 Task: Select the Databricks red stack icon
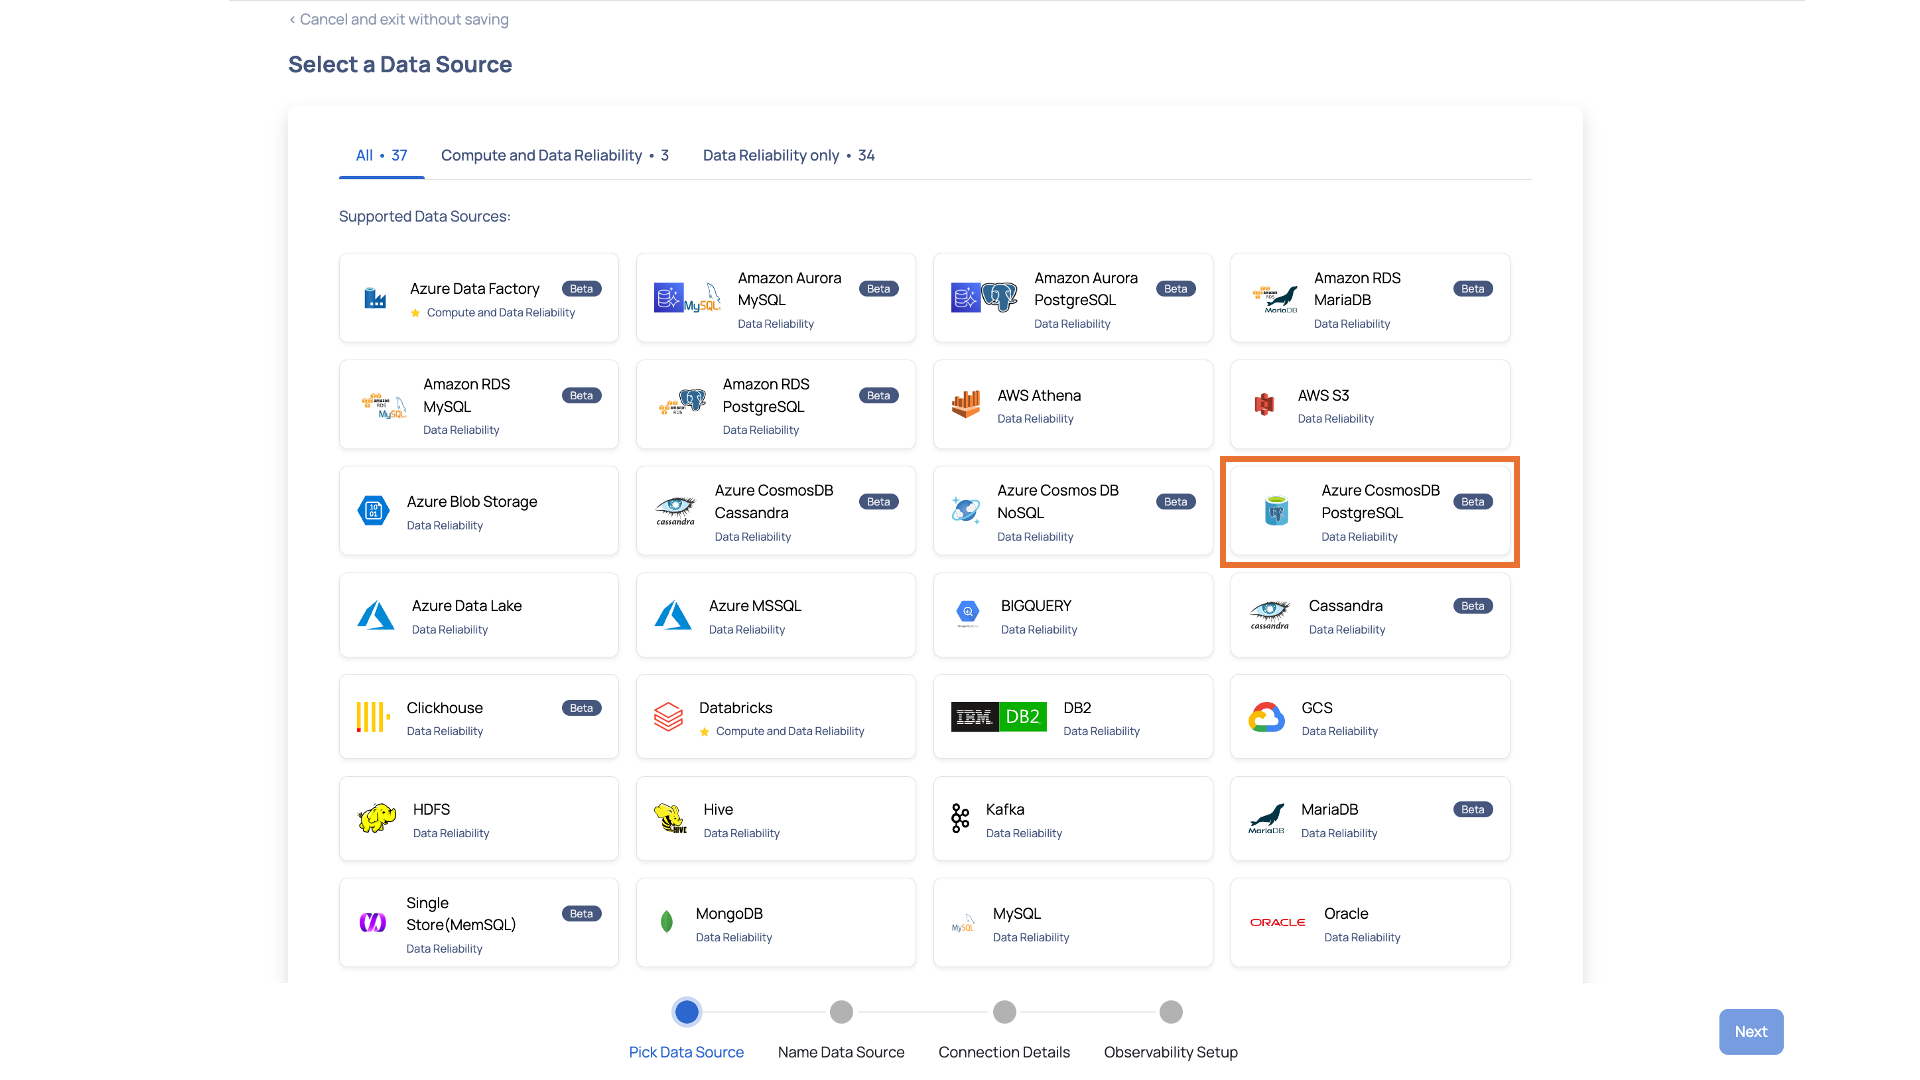pyautogui.click(x=668, y=717)
